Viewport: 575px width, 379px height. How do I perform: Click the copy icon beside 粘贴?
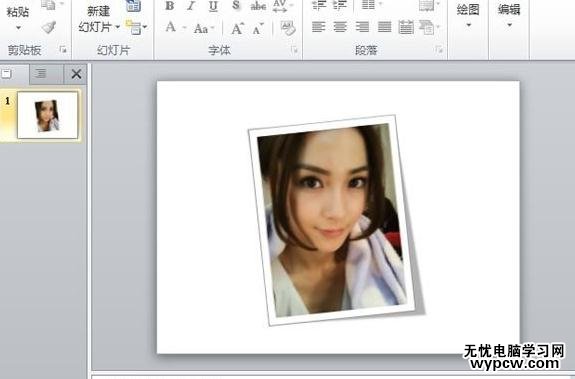[x=49, y=5]
